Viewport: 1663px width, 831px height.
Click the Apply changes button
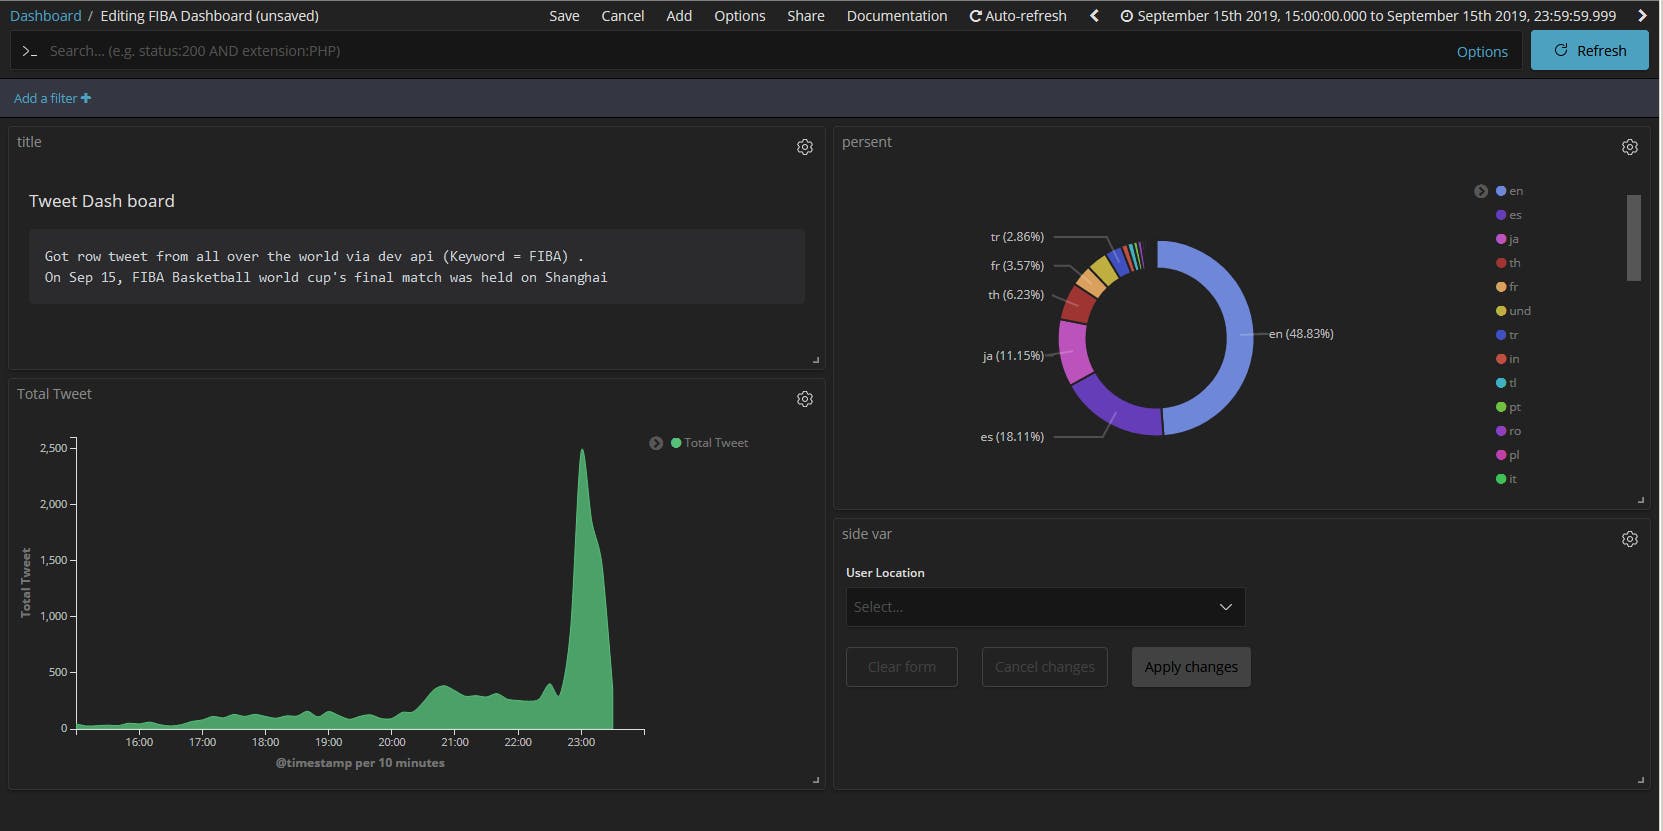pos(1191,667)
